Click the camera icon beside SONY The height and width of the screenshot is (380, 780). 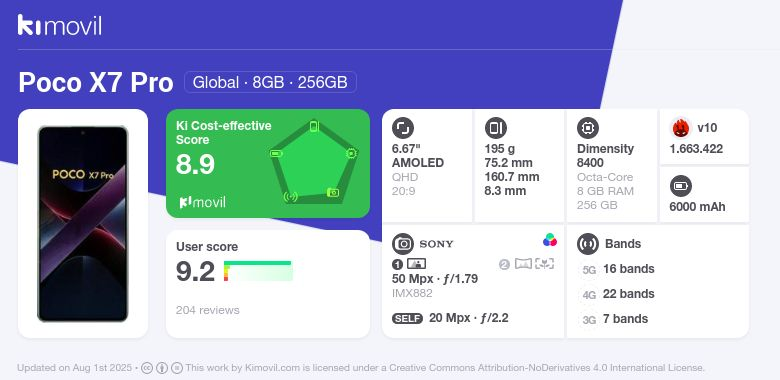click(x=403, y=244)
